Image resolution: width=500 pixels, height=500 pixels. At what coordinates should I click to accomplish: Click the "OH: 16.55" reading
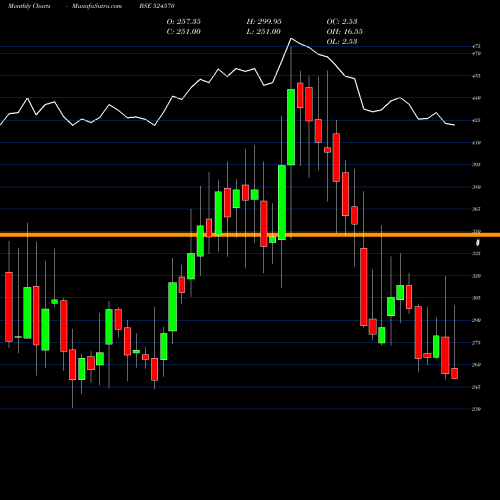[344, 31]
